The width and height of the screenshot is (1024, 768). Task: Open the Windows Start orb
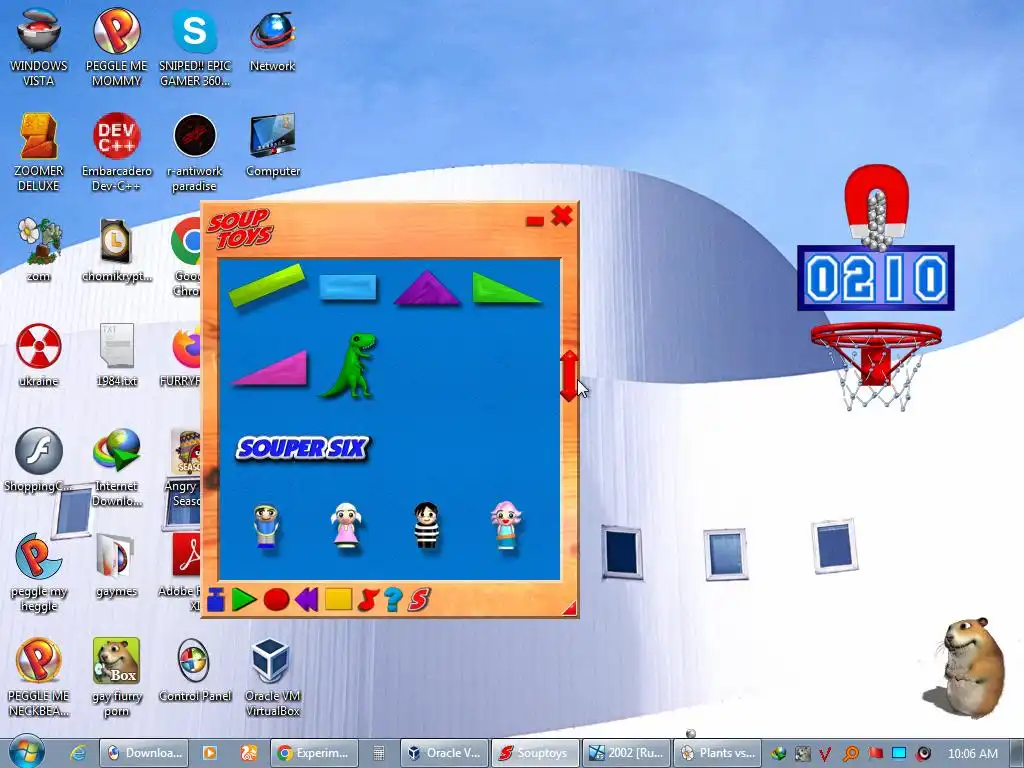[27, 752]
